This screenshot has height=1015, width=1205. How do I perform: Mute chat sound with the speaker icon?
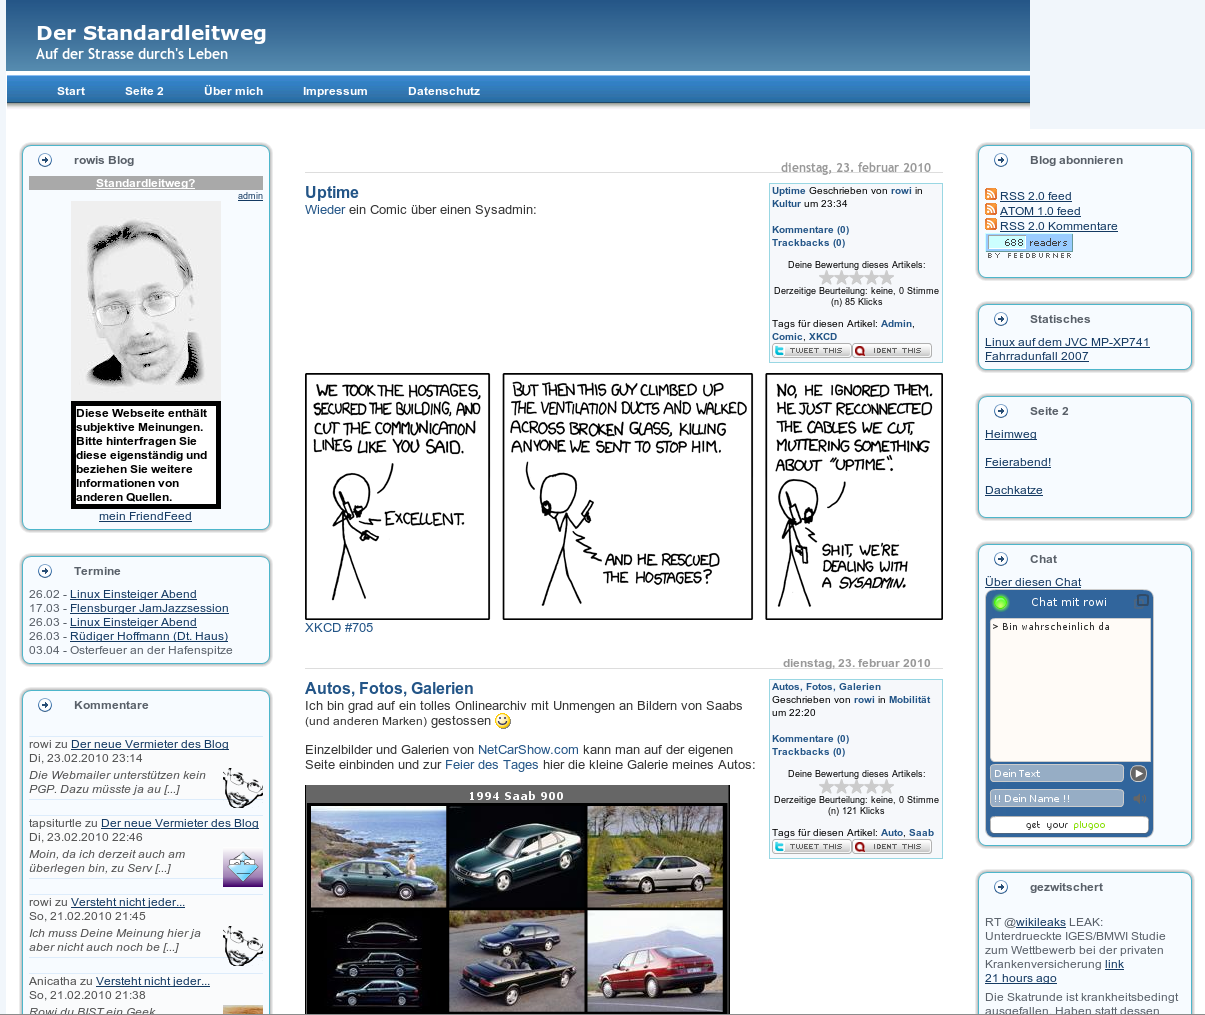(x=1138, y=798)
